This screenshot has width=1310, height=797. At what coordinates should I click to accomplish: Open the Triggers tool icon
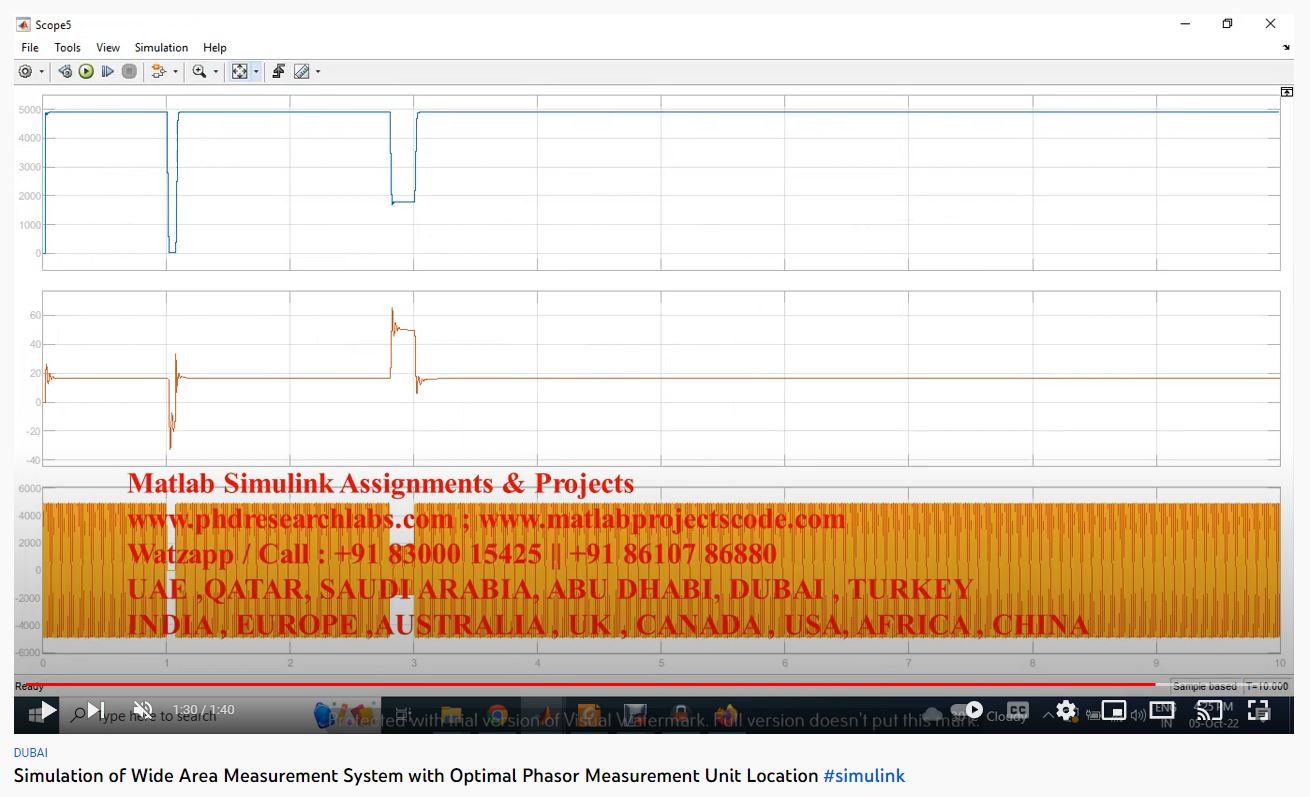tap(278, 72)
